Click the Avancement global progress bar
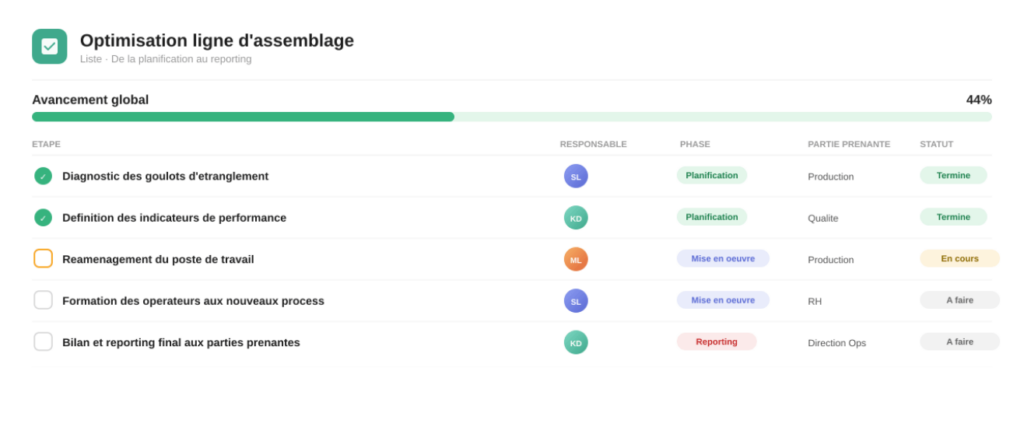1024x448 pixels. pyautogui.click(x=512, y=117)
